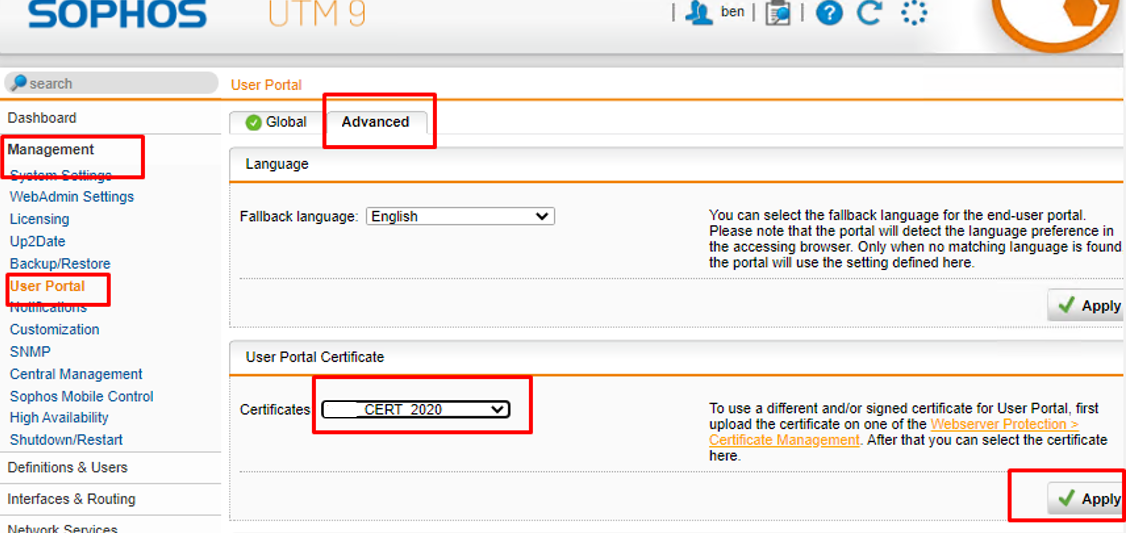The image size is (1129, 533).
Task: Open the clipboard log icon in header
Action: click(x=778, y=13)
